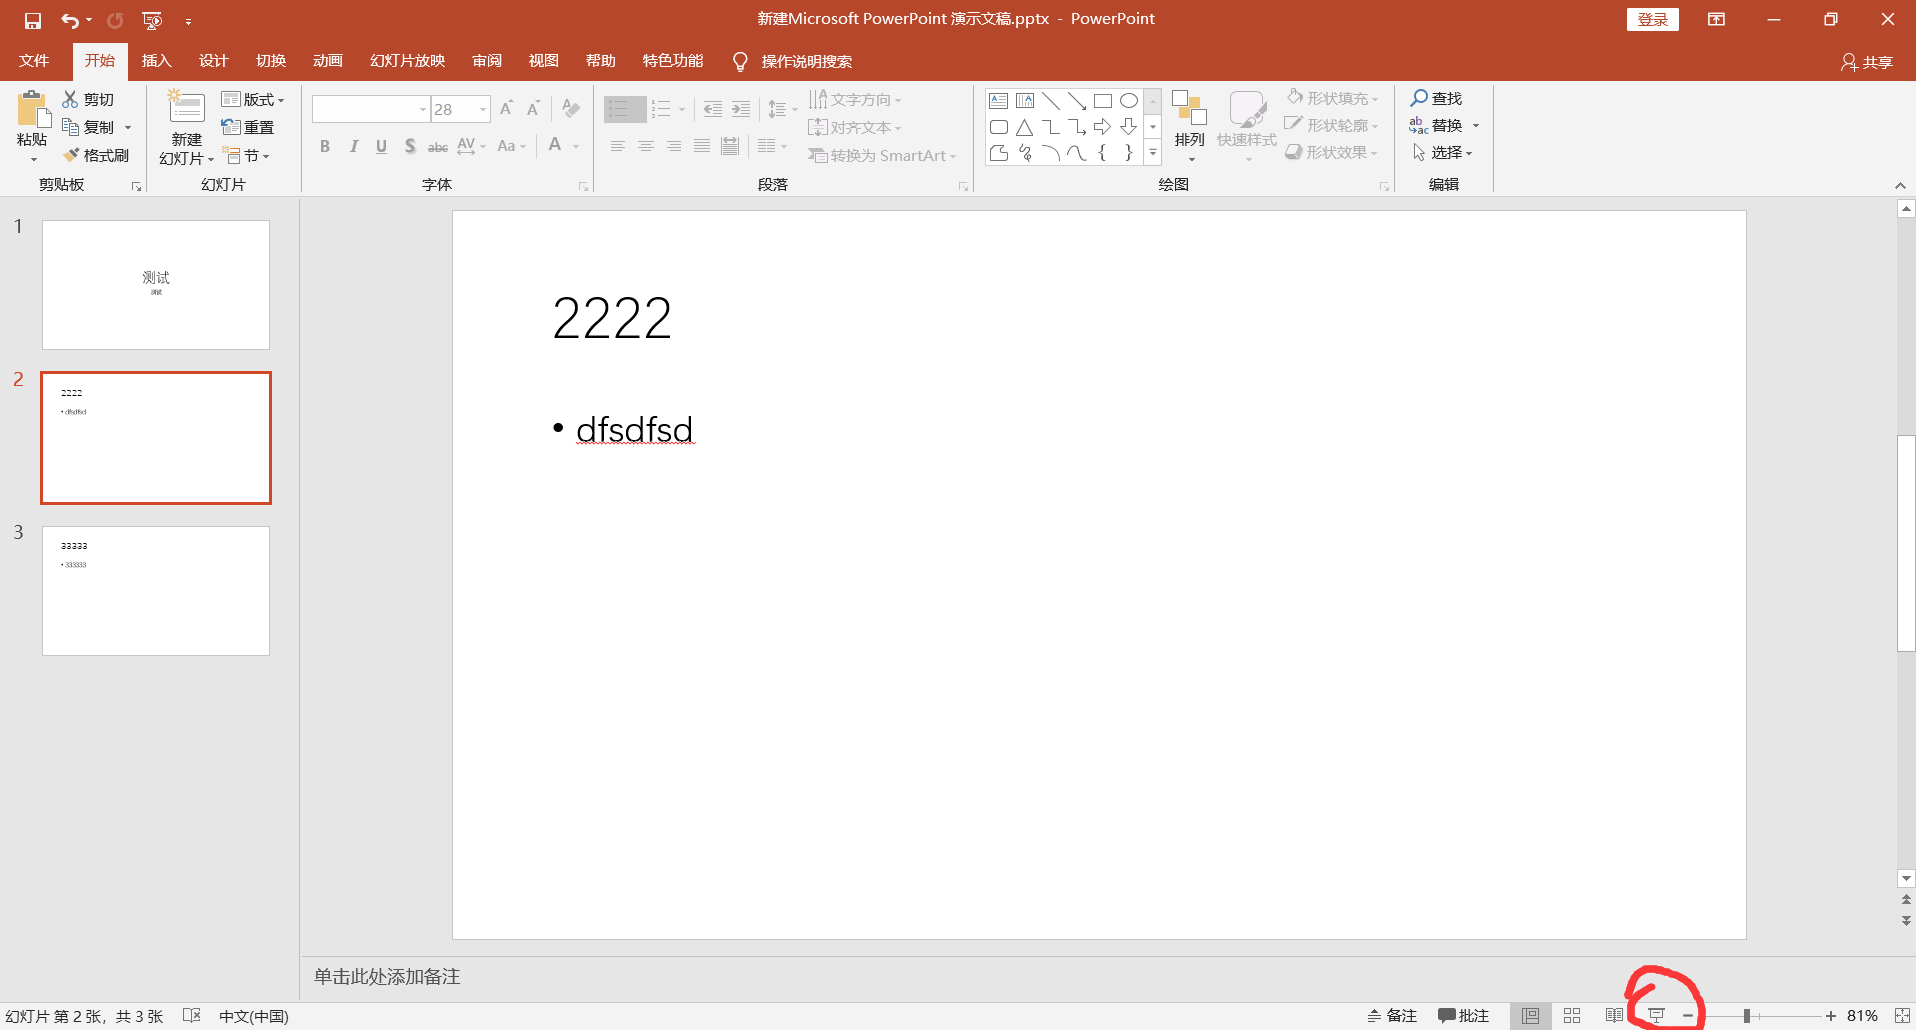
Task: Toggle Bold formatting
Action: point(325,147)
